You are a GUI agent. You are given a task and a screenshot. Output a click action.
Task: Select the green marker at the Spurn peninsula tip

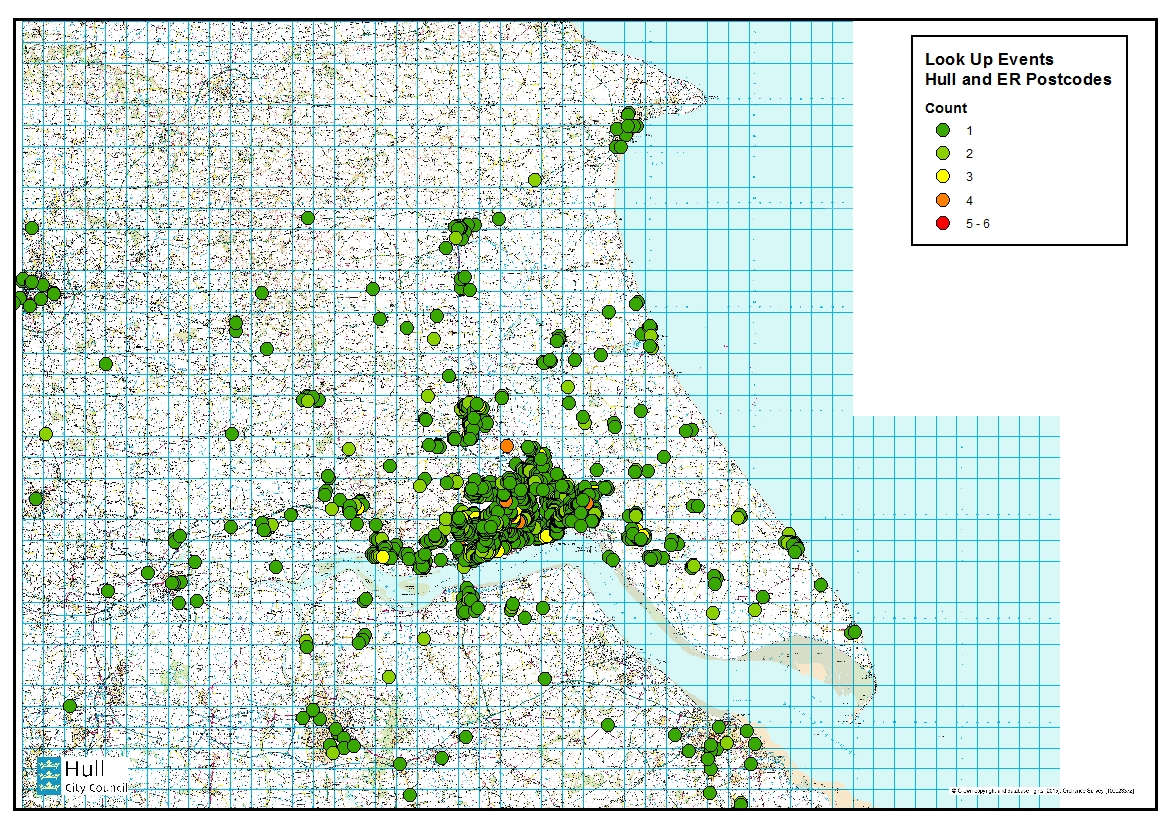(853, 632)
